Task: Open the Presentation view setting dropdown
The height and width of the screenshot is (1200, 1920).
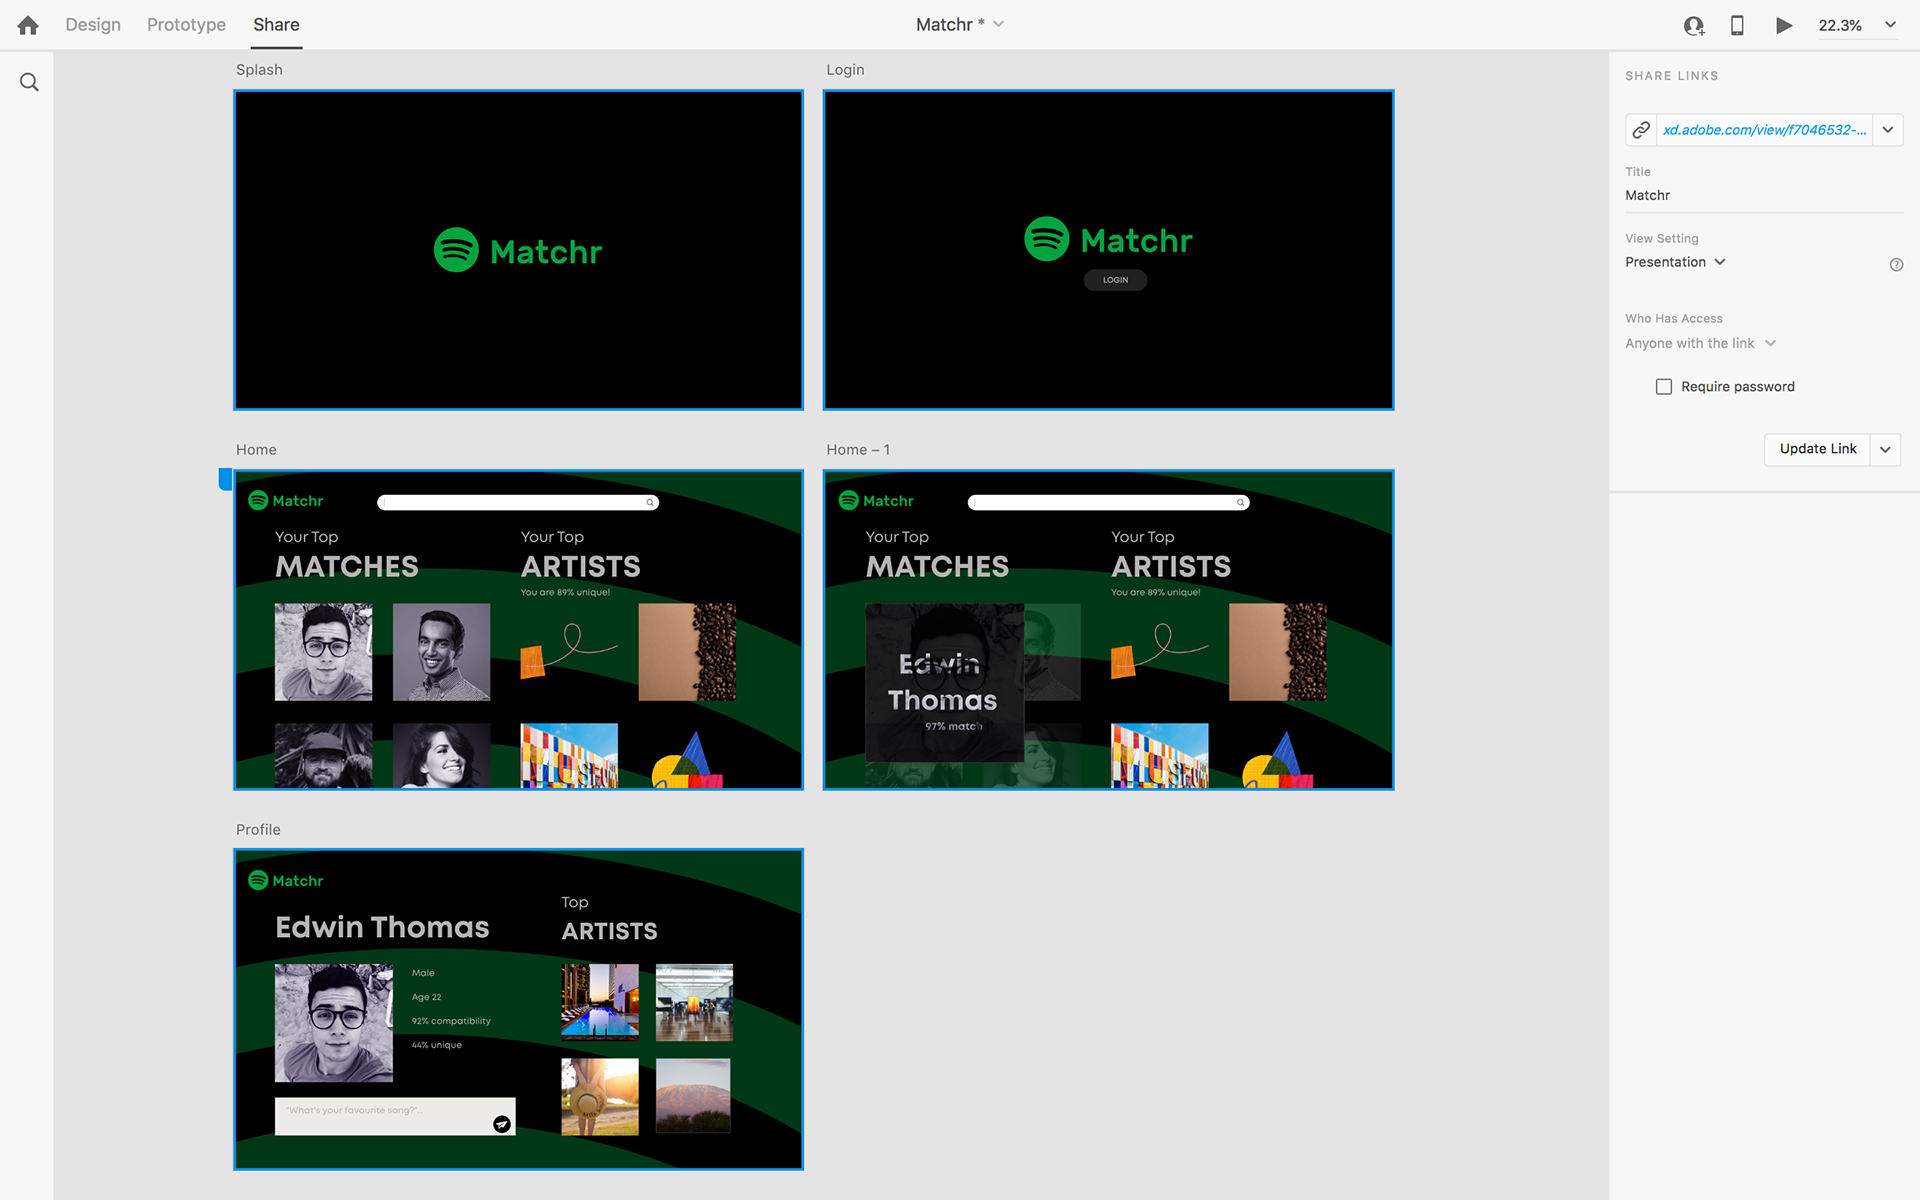Action: [1675, 262]
